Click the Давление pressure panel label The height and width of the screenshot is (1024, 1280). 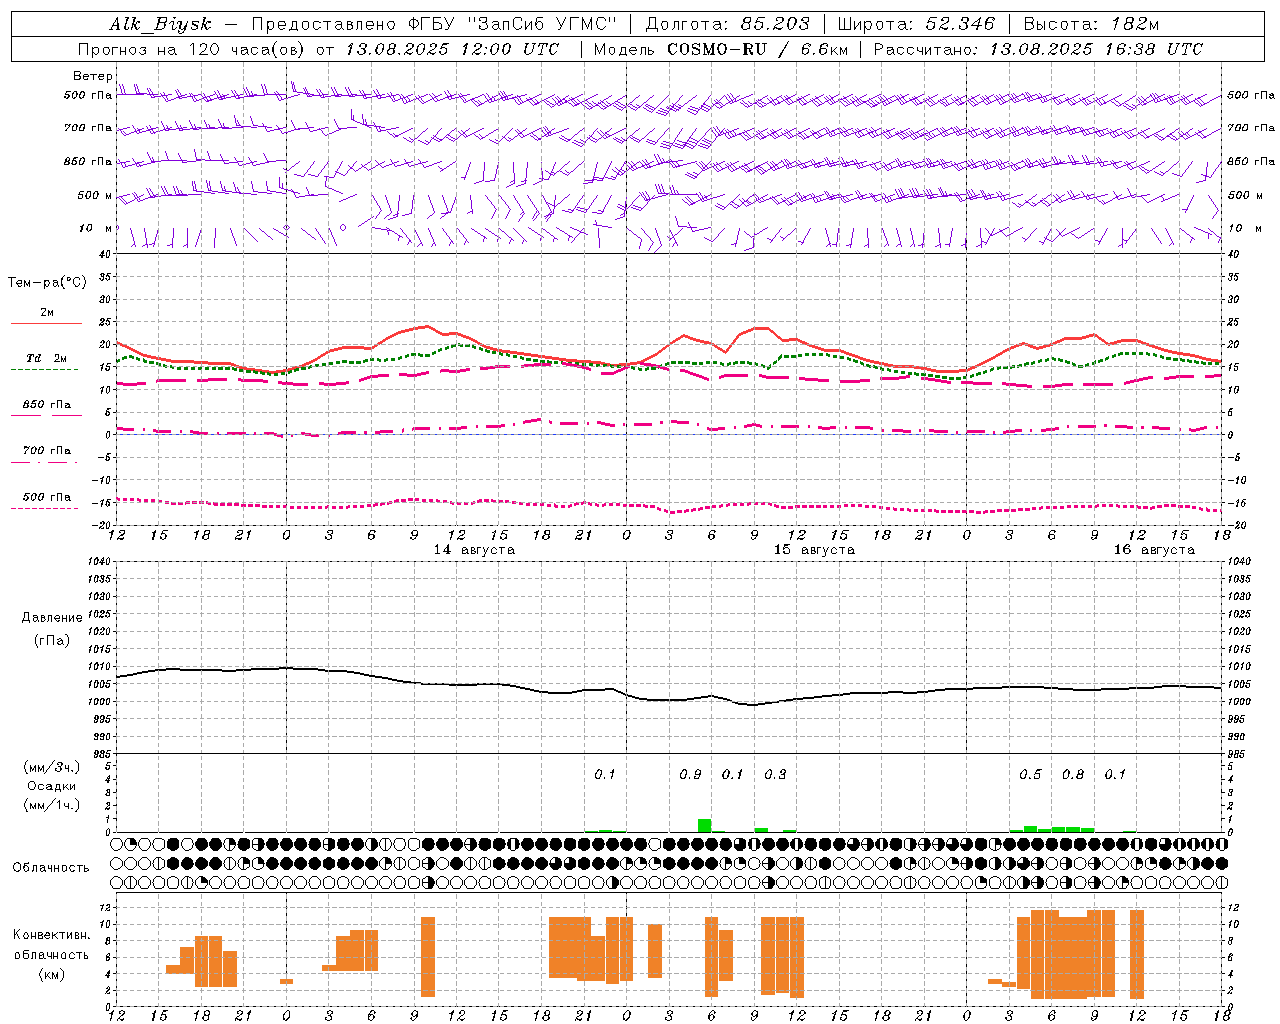pyautogui.click(x=52, y=618)
